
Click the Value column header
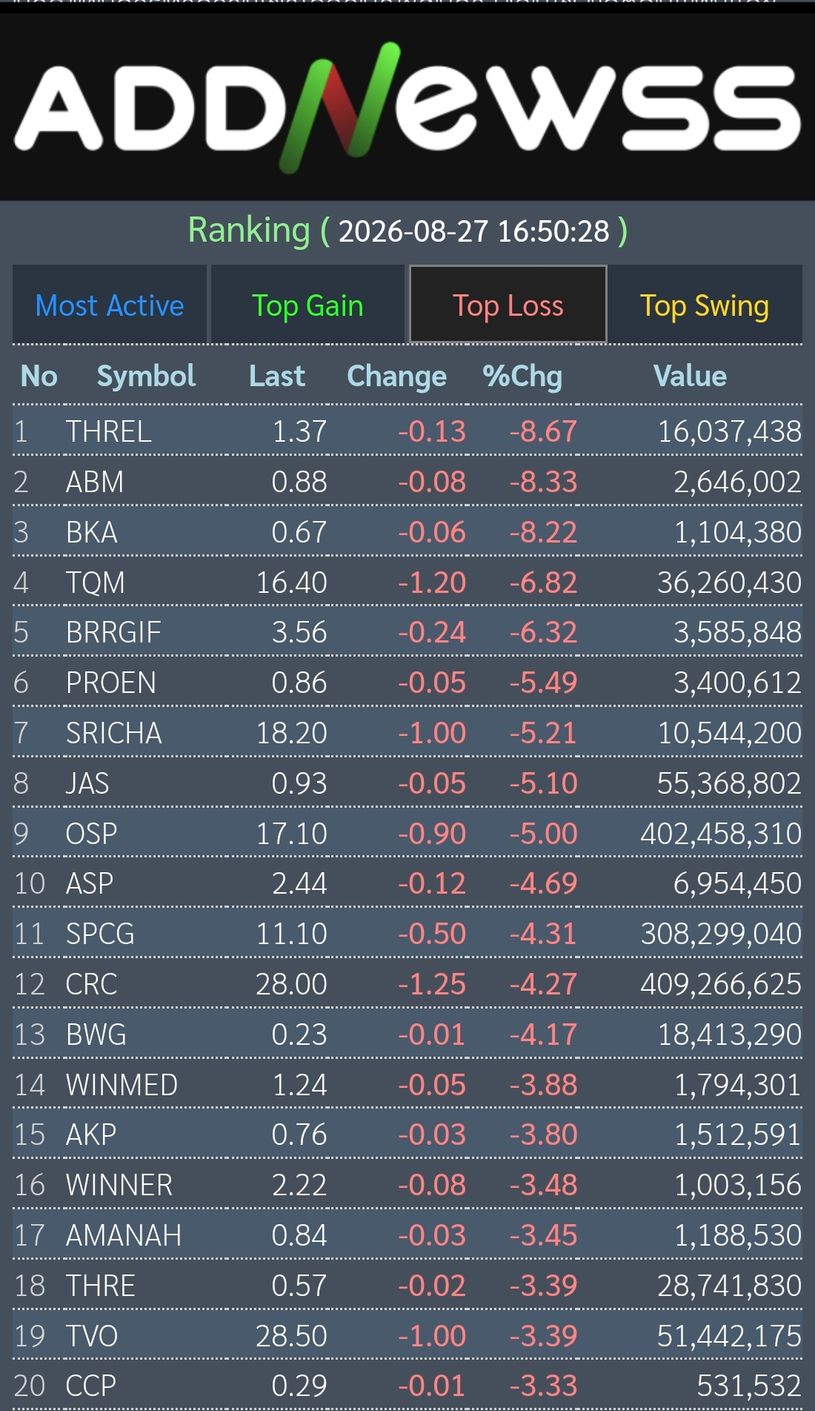click(x=690, y=376)
